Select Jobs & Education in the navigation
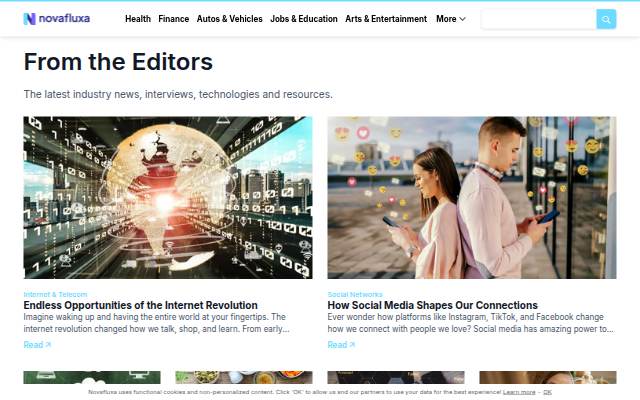The image size is (640, 400). pyautogui.click(x=304, y=19)
